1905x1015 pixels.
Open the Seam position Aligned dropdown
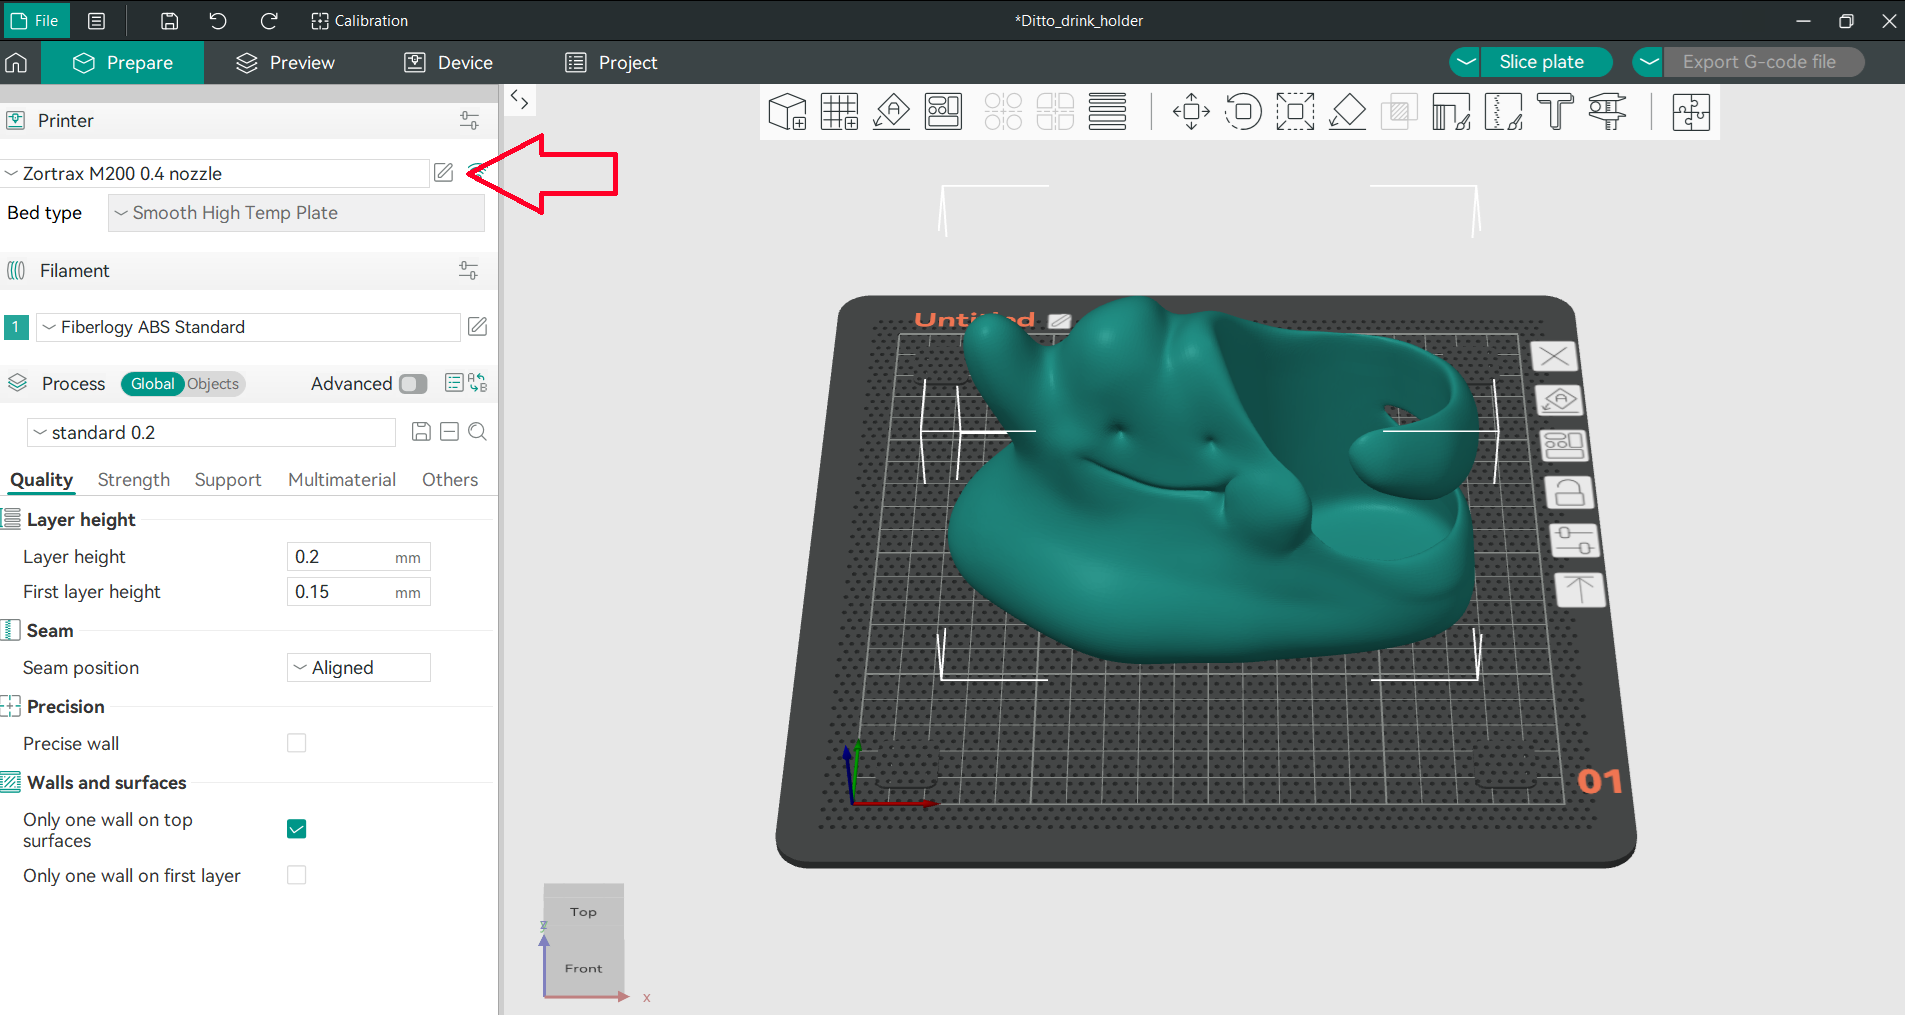358,668
